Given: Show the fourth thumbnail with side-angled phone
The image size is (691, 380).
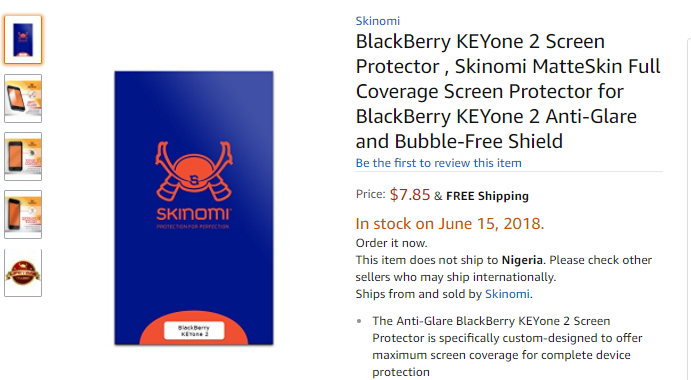Looking at the screenshot, I should pyautogui.click(x=23, y=215).
